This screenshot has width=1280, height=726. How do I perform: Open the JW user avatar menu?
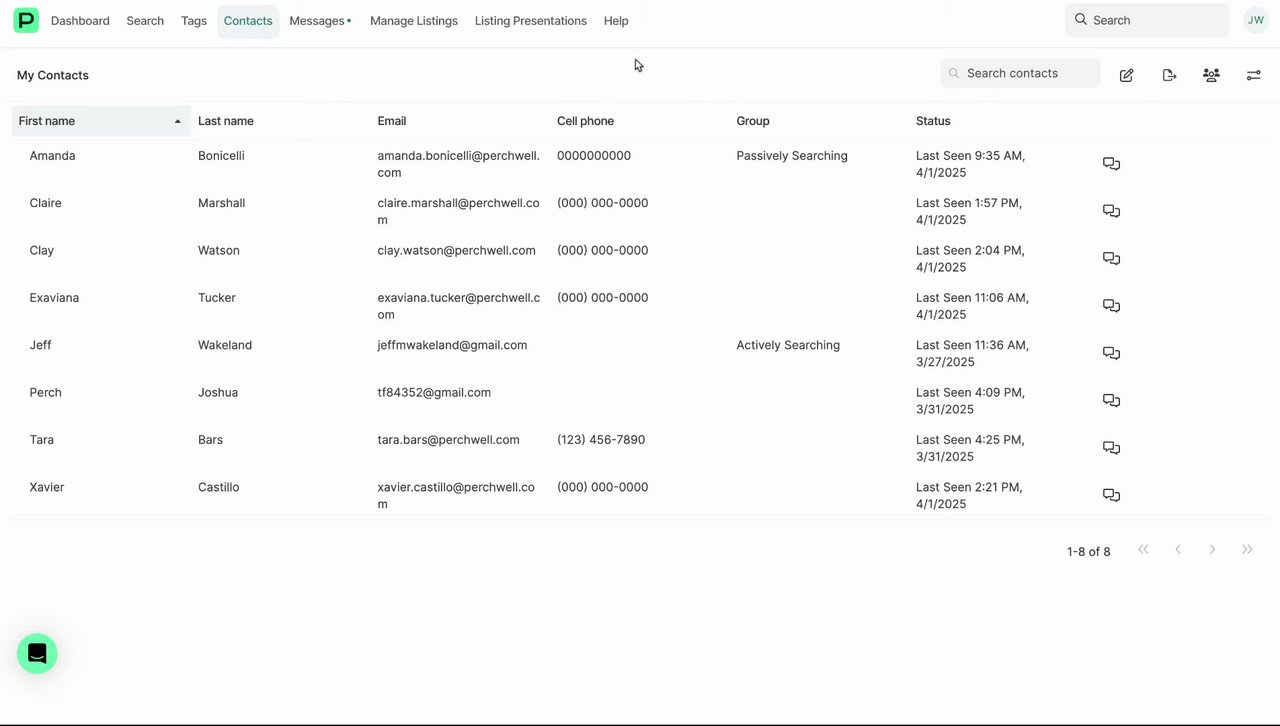tap(1255, 20)
